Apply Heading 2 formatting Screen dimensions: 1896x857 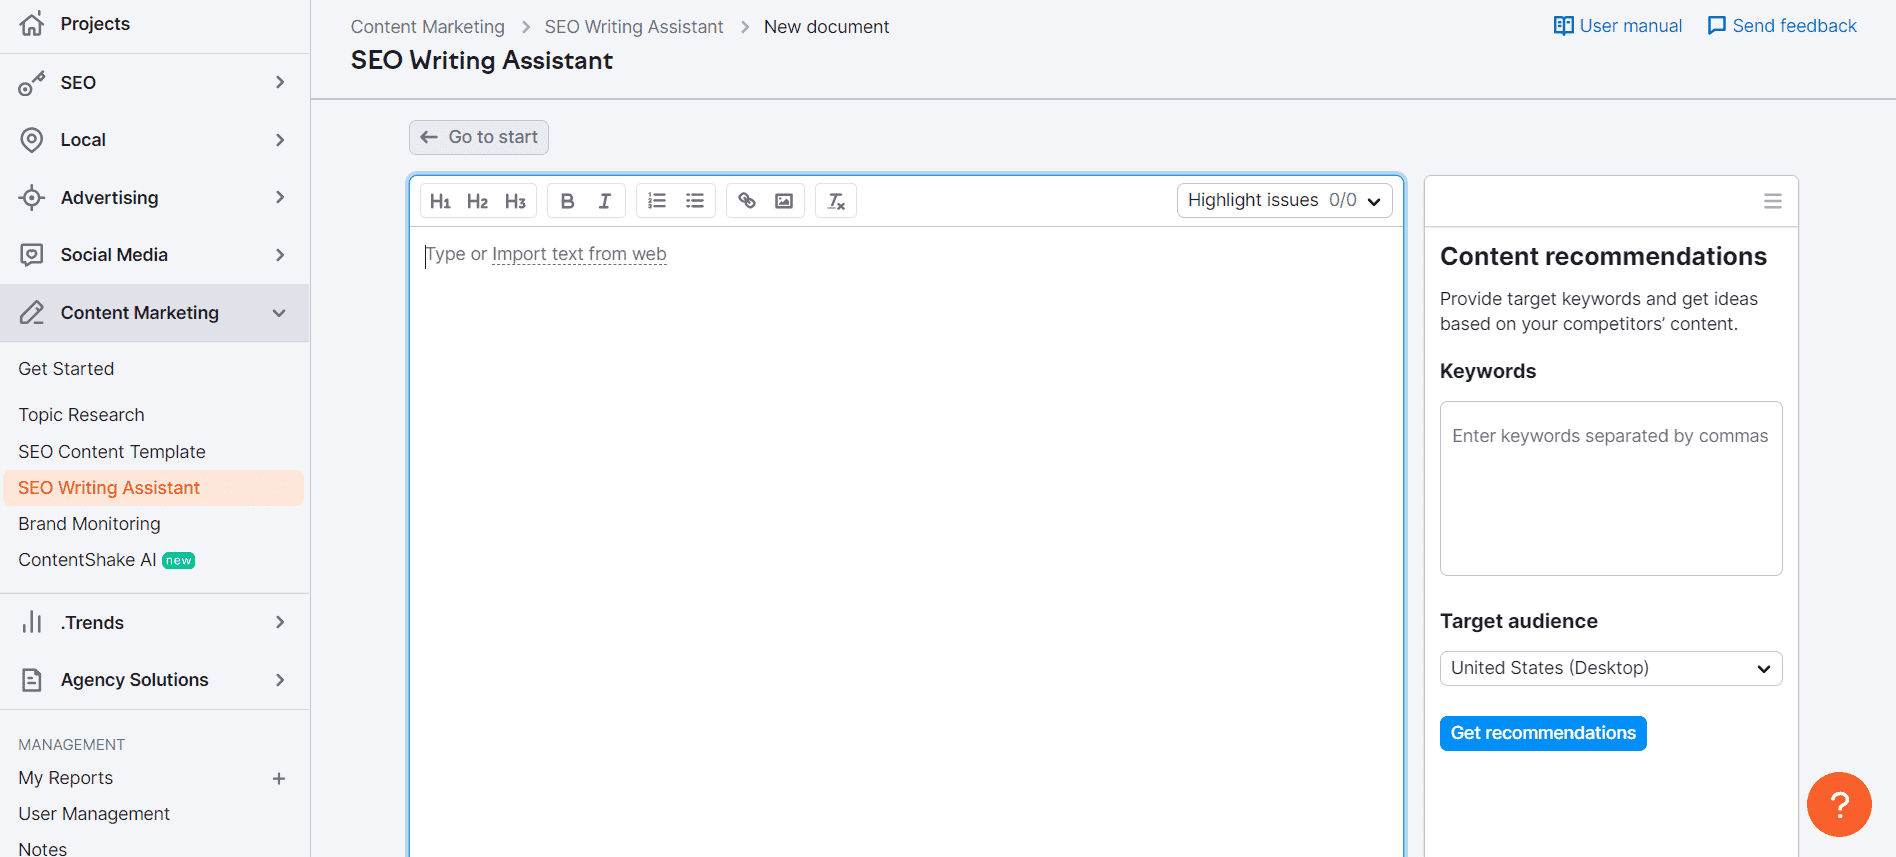tap(478, 201)
